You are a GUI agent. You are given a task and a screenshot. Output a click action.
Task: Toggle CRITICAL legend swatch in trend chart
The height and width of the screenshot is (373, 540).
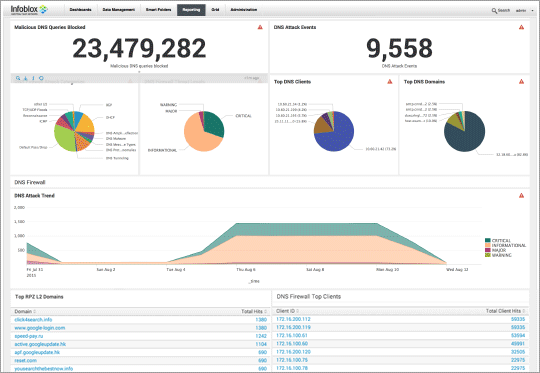point(488,240)
